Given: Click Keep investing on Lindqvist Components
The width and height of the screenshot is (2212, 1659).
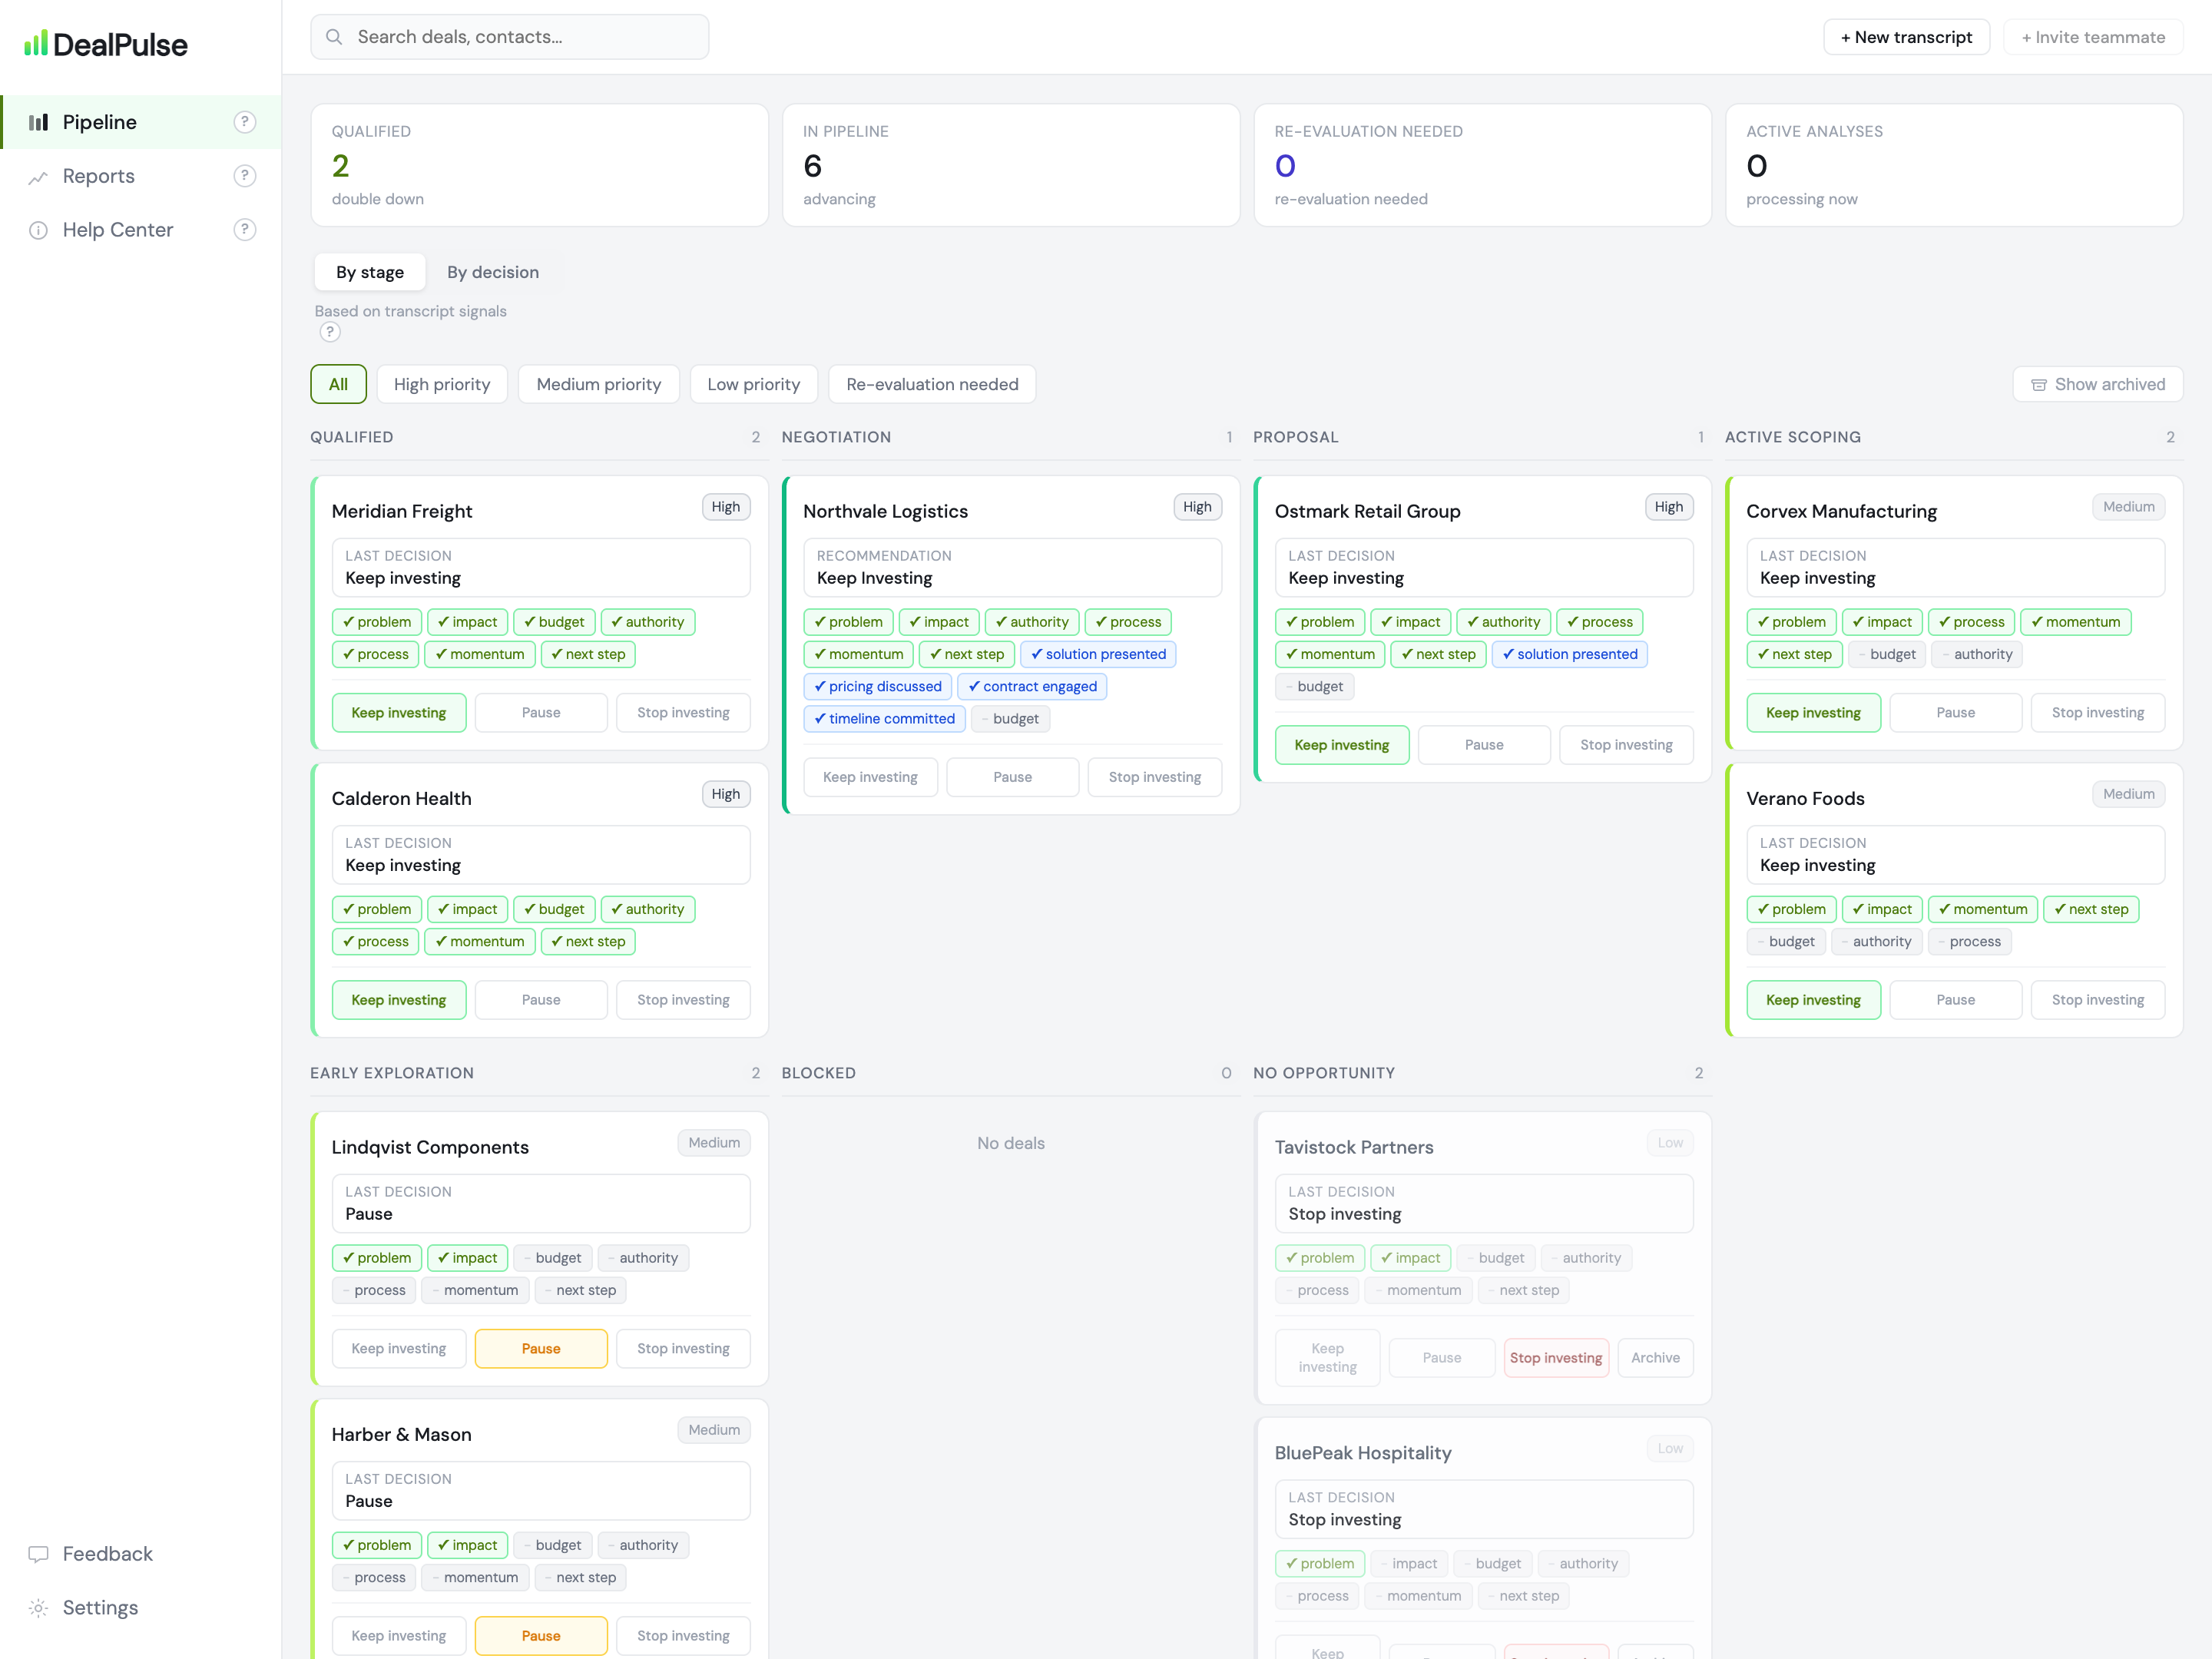Looking at the screenshot, I should click(399, 1349).
